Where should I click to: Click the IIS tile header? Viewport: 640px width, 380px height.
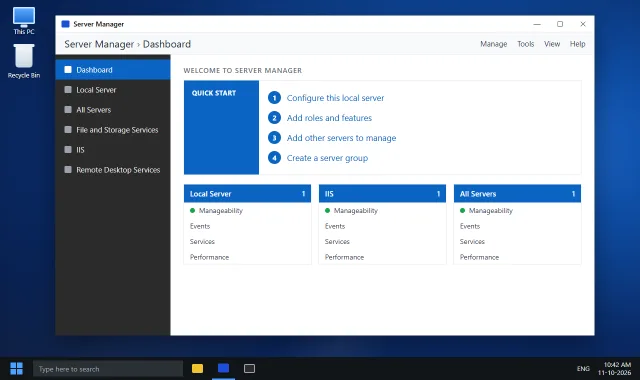[382, 194]
